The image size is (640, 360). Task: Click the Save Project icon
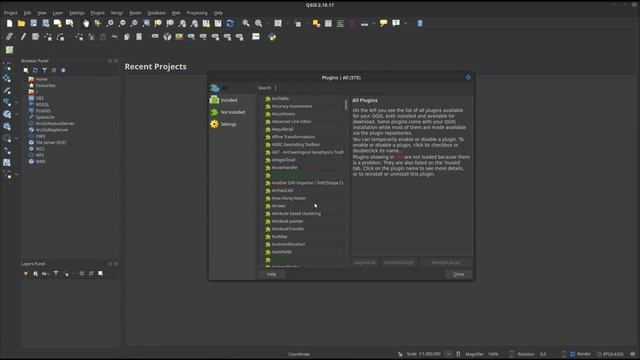(x=33, y=23)
